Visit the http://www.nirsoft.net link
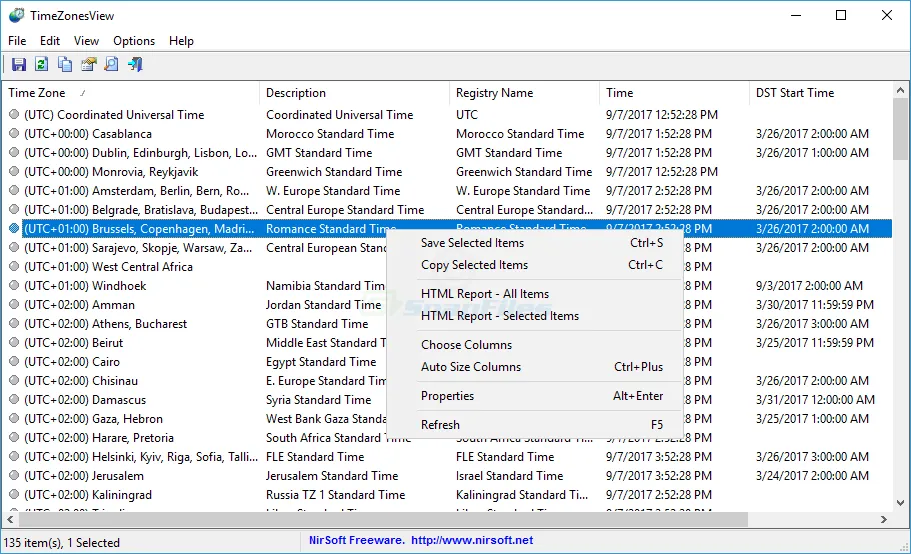 (x=472, y=540)
